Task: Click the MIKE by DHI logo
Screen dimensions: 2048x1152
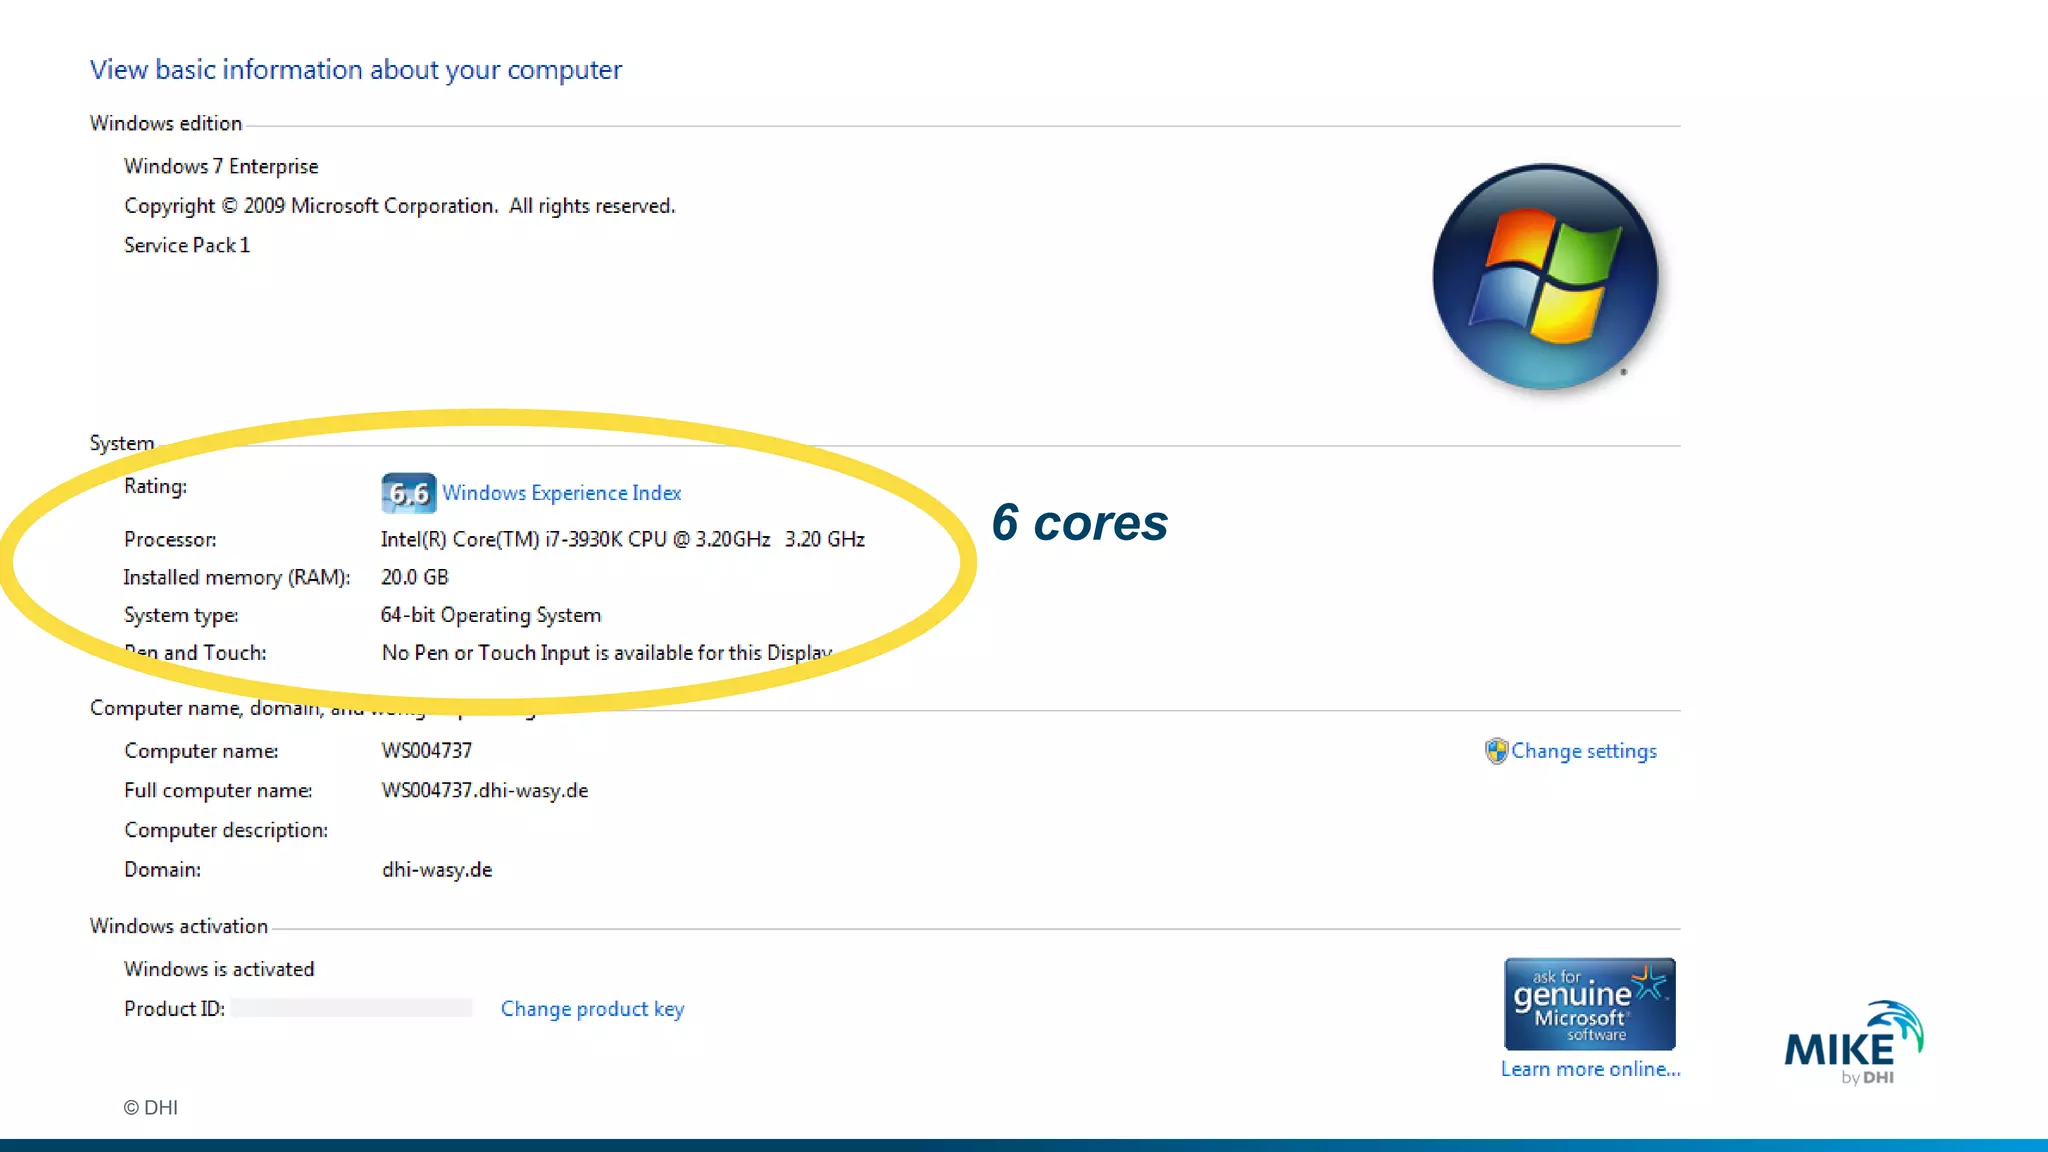Action: (x=1854, y=1043)
